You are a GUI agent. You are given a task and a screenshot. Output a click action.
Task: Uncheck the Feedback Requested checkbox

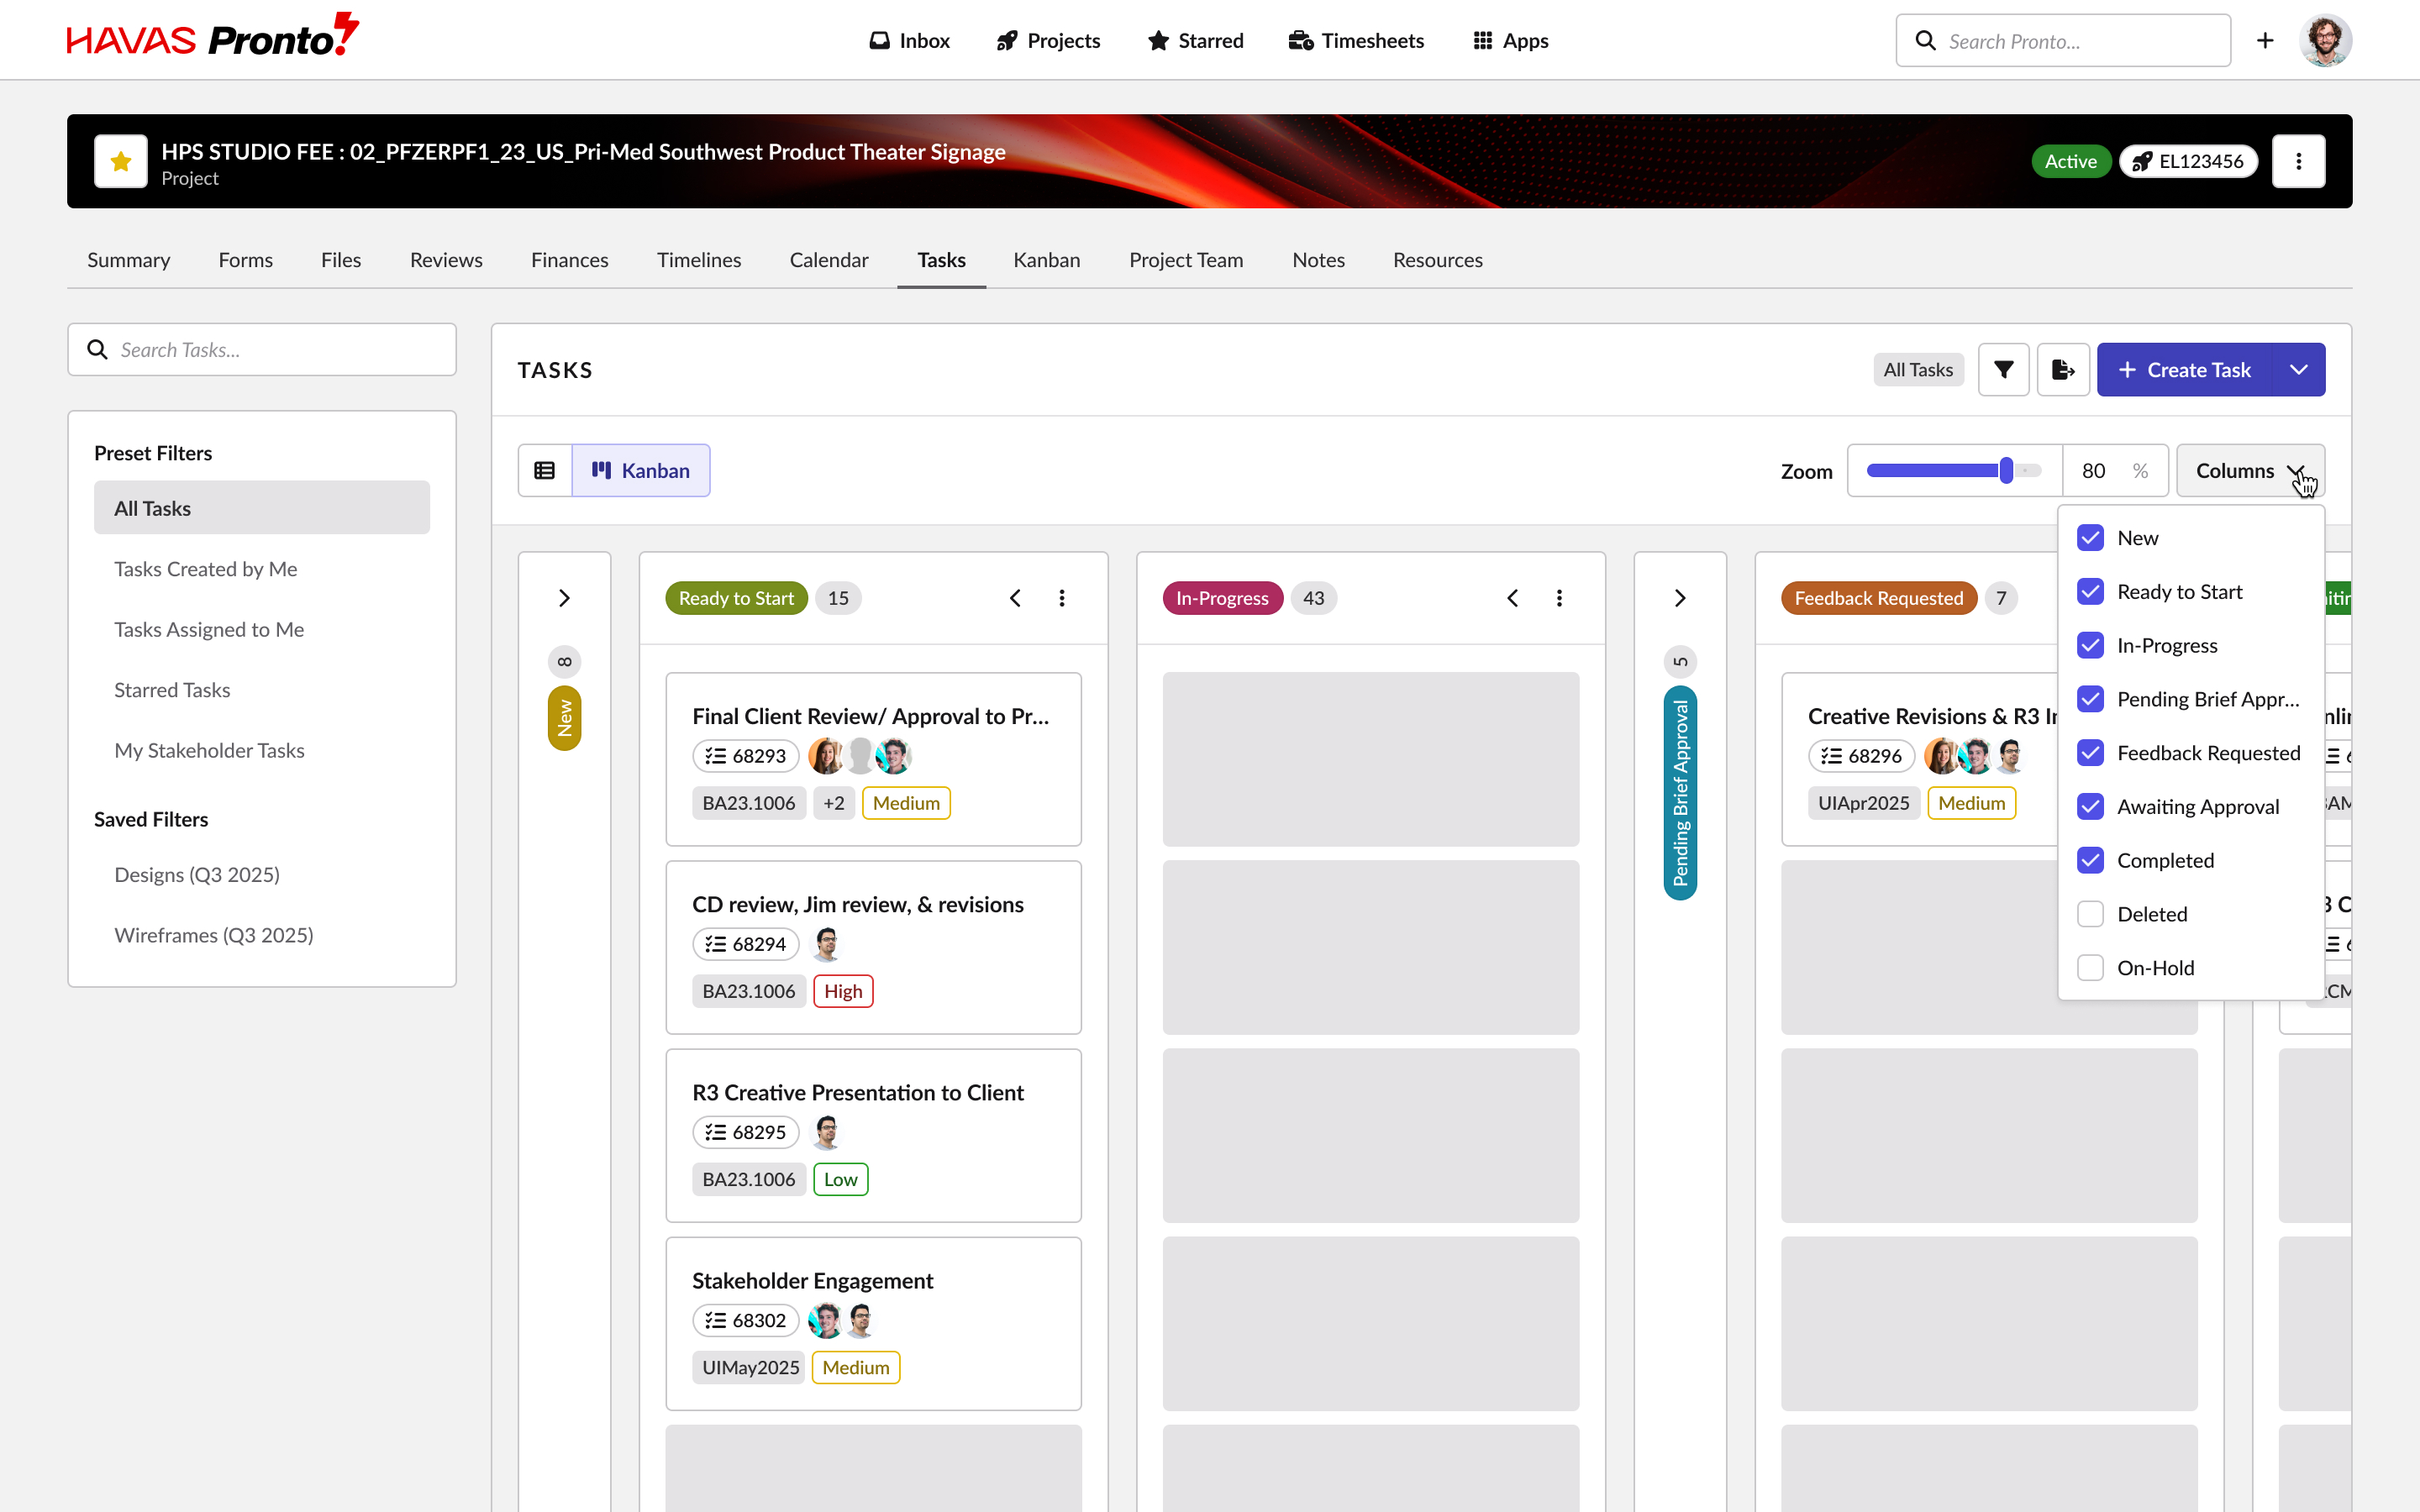[2090, 753]
